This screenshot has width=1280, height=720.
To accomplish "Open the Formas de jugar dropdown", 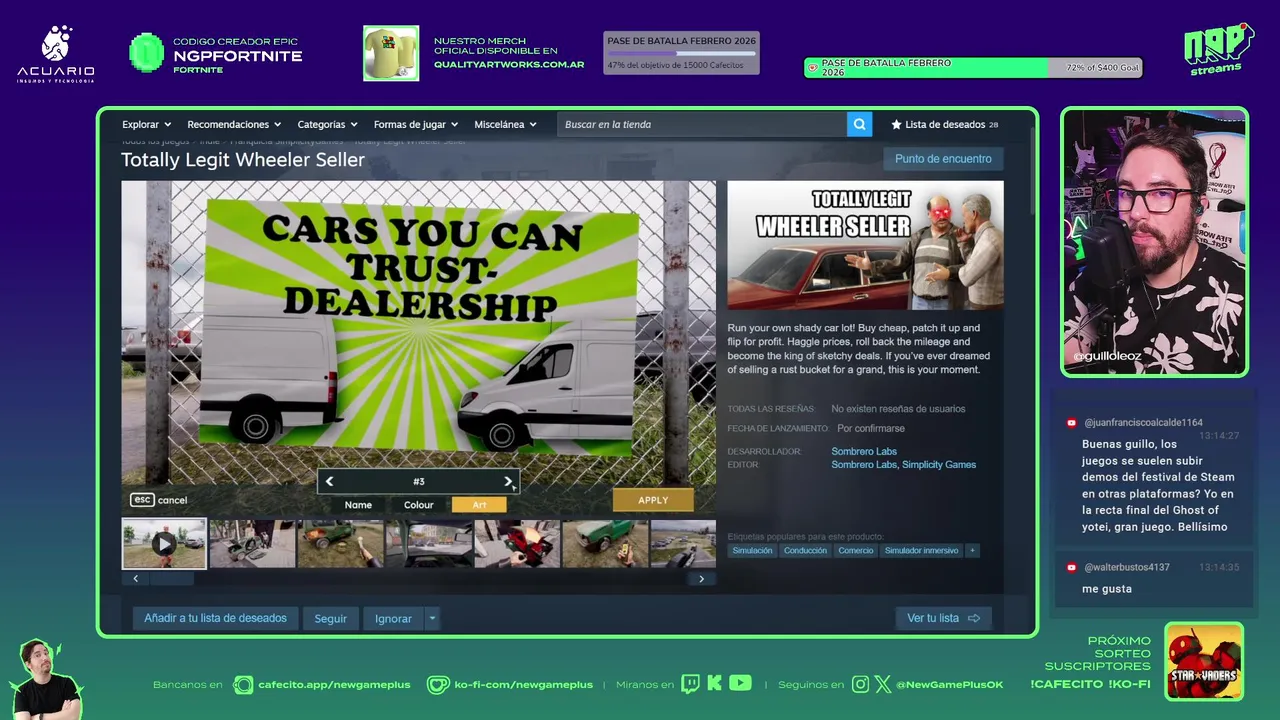I will tap(416, 124).
